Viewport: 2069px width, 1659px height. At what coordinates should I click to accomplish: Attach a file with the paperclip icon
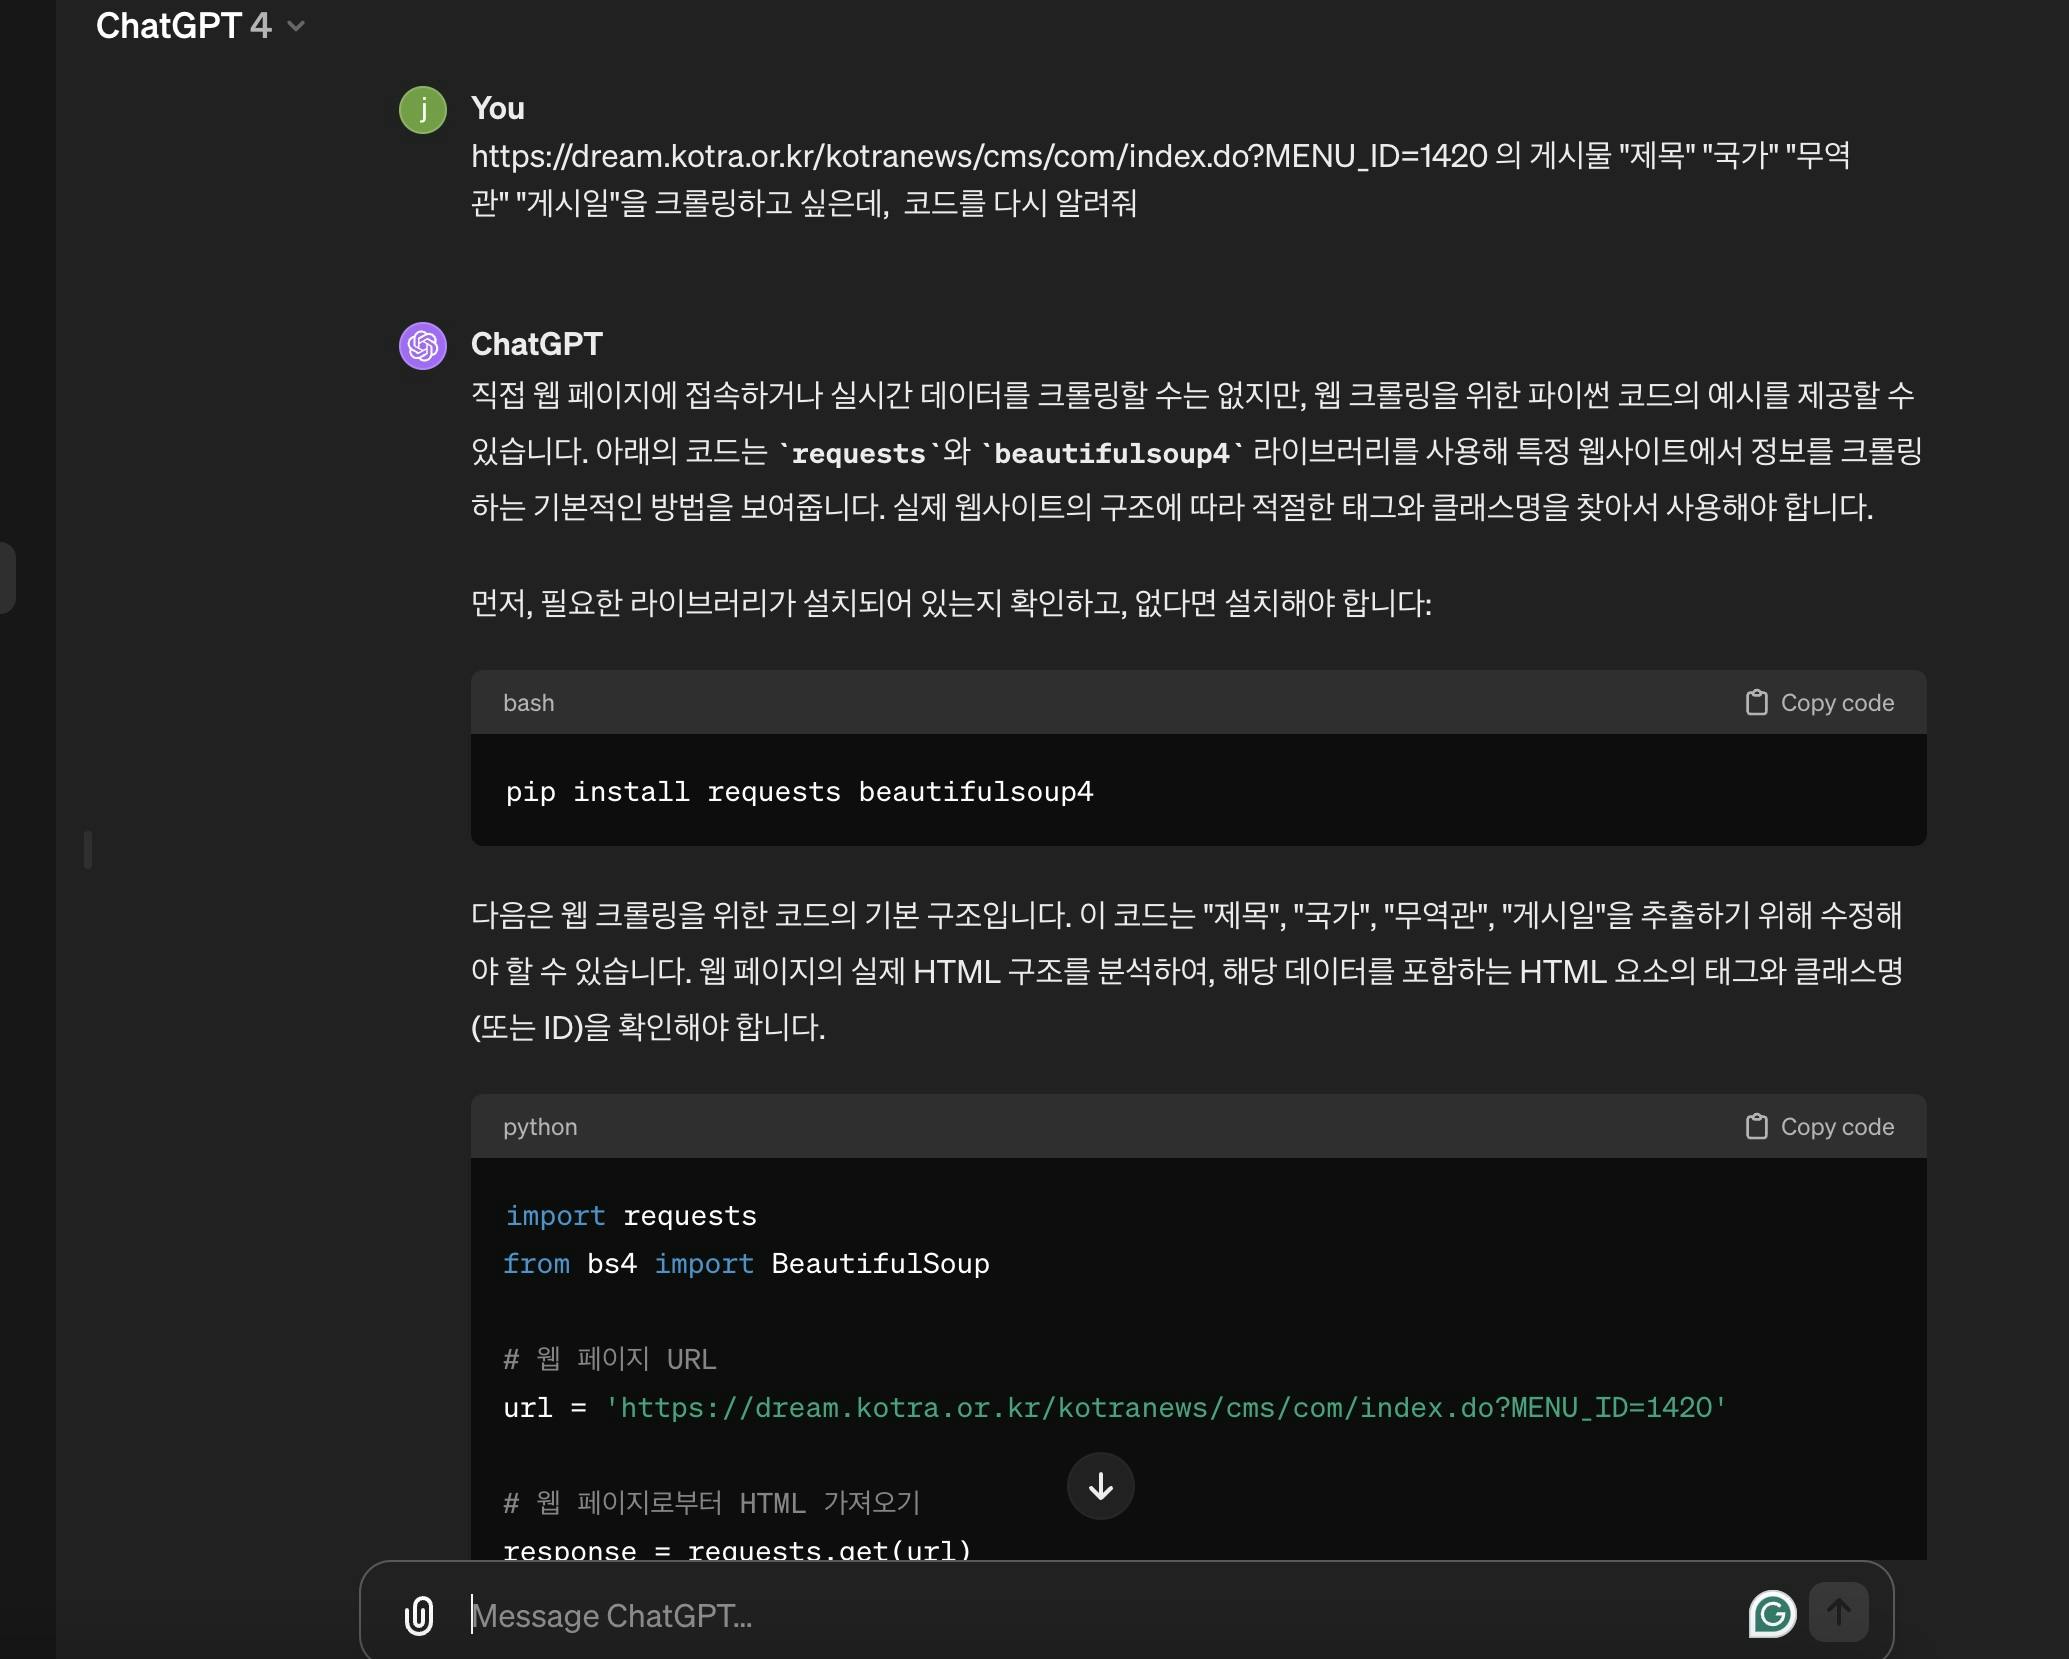(419, 1615)
